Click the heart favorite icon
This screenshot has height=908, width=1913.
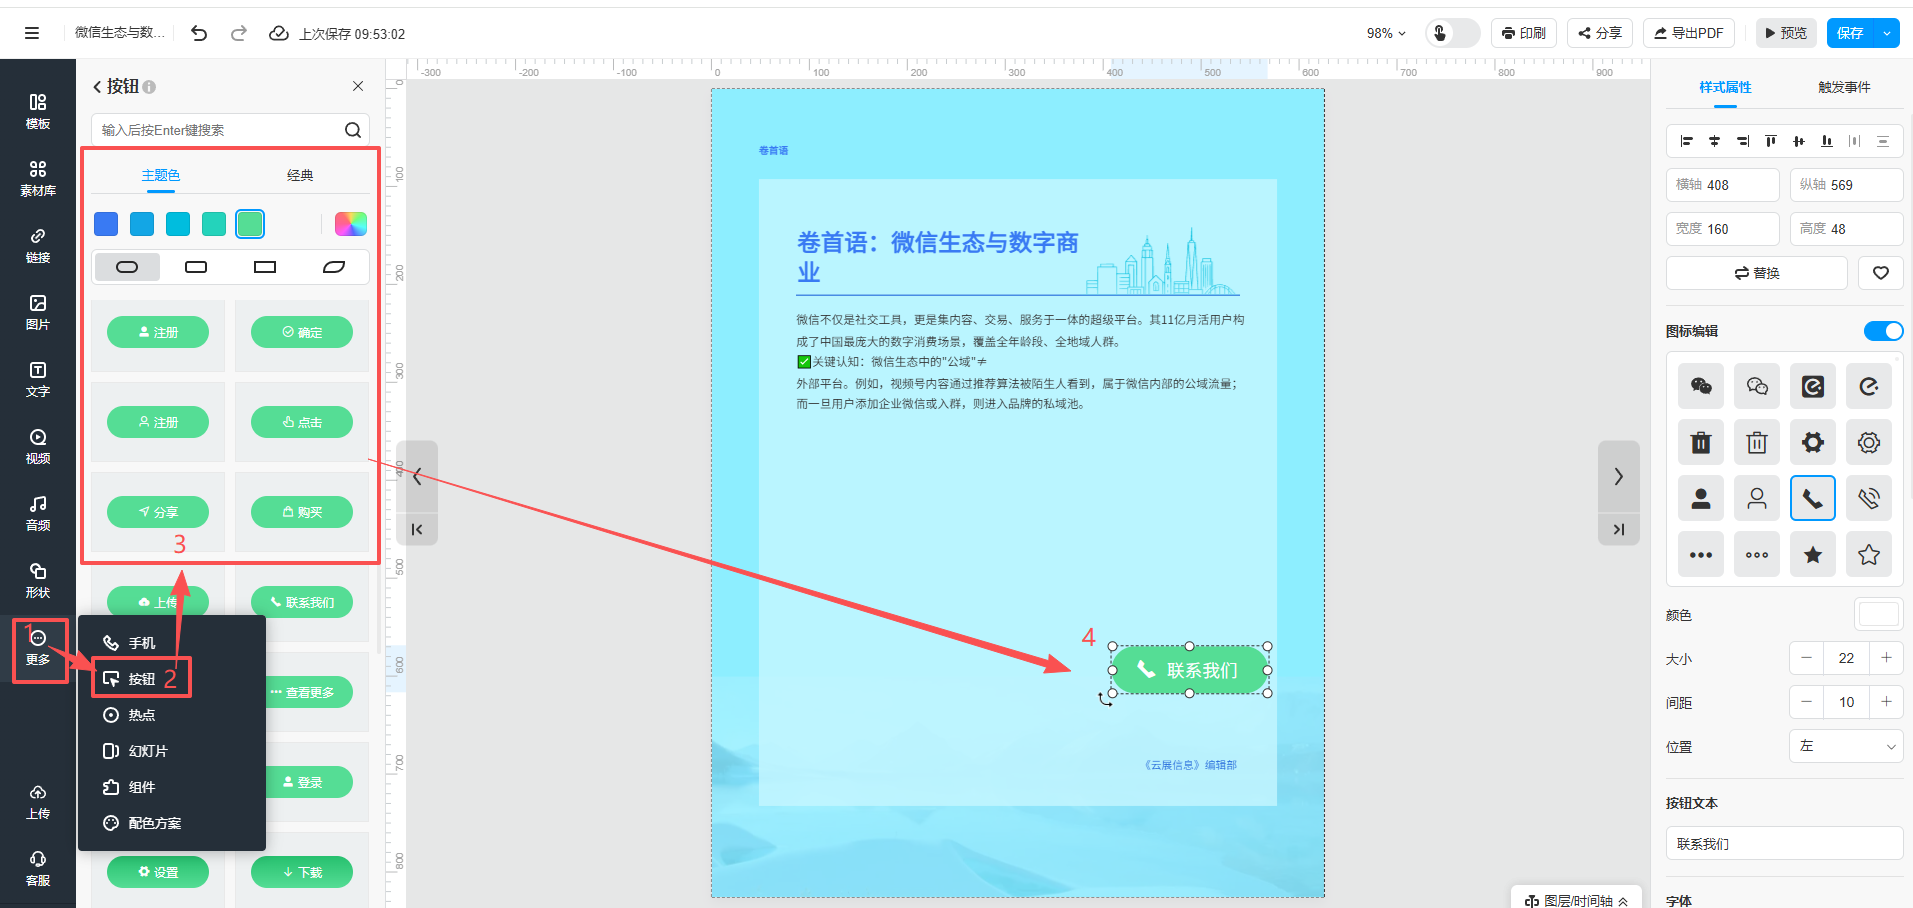coord(1880,273)
